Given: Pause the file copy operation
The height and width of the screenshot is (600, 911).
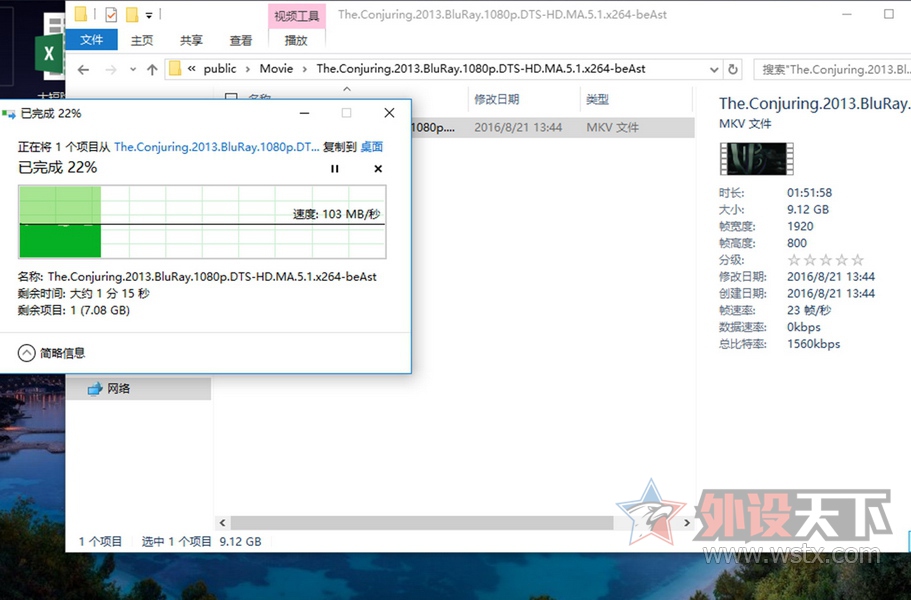Looking at the screenshot, I should (335, 169).
